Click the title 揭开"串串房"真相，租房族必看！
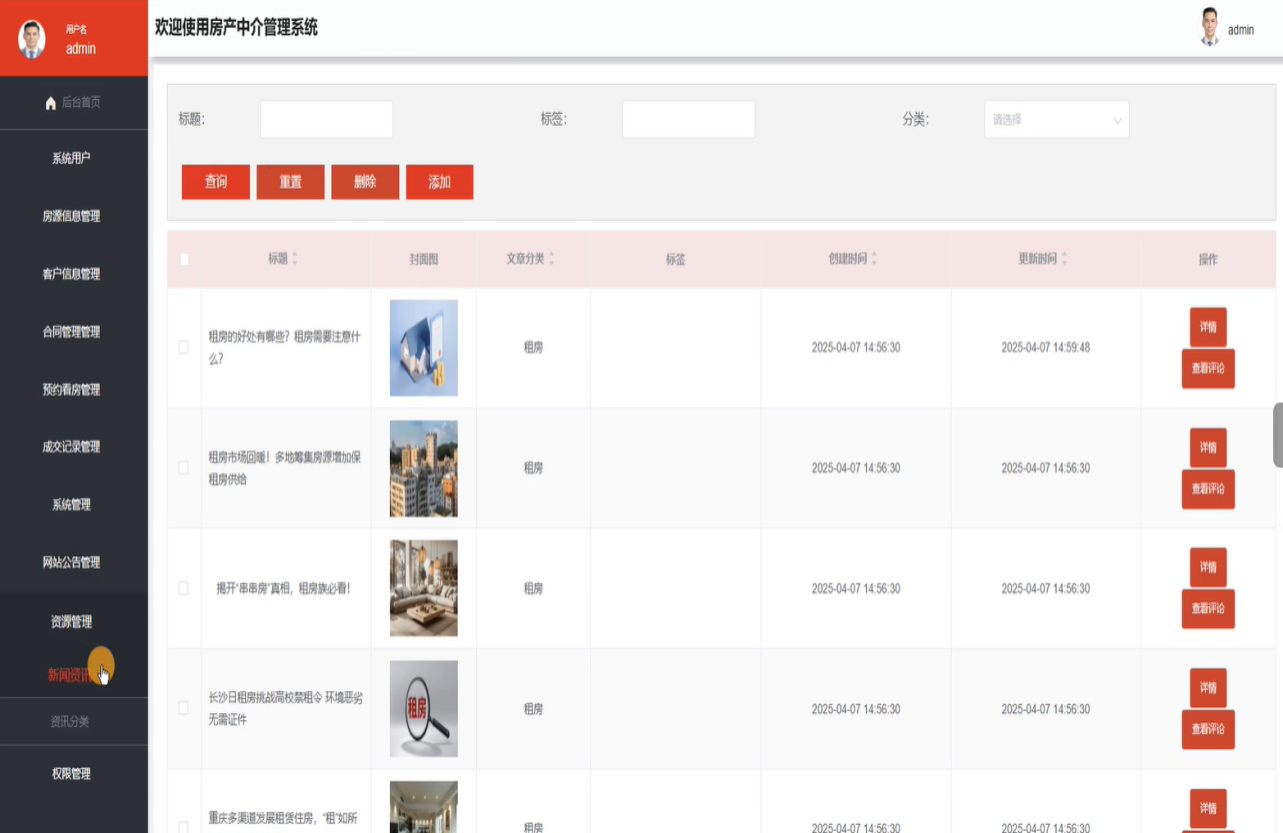1283x833 pixels. tap(284, 589)
